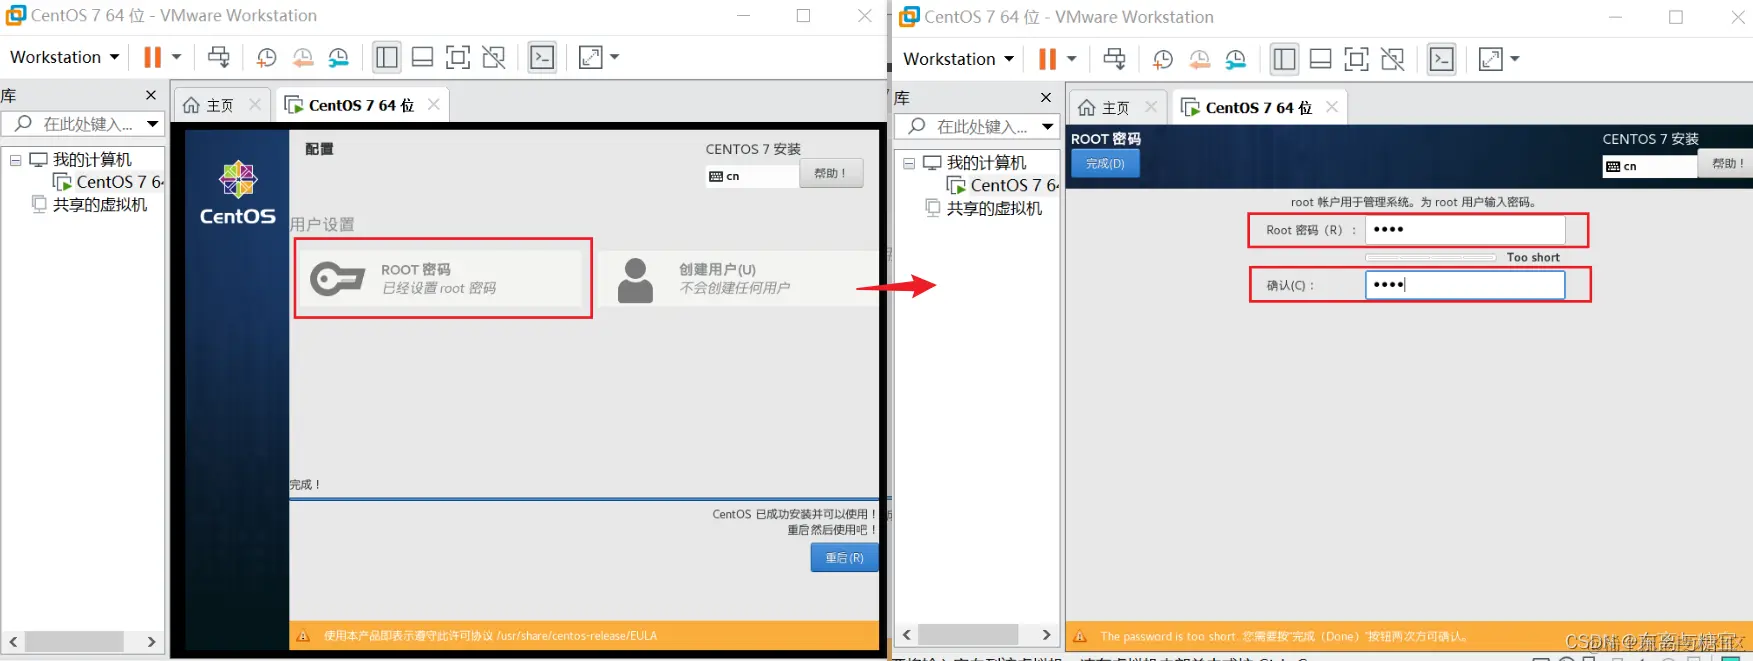Viewport: 1753px width, 661px height.
Task: Click pause VM icon in left window
Action: (152, 57)
